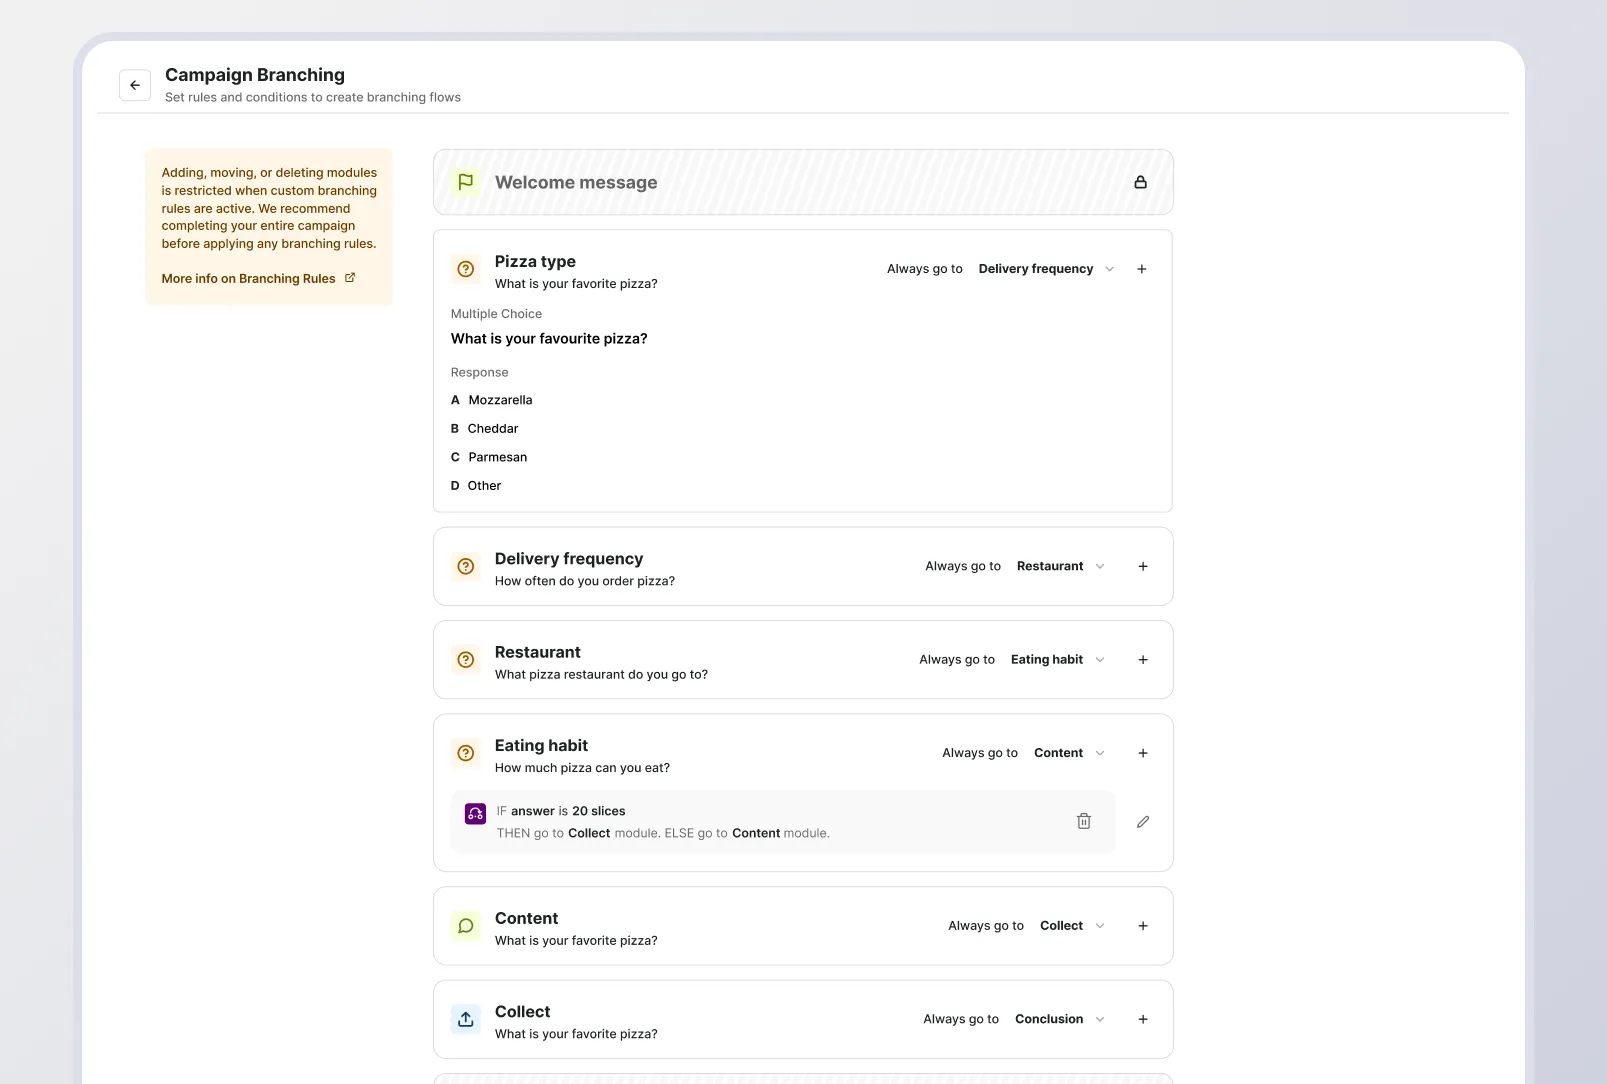This screenshot has width=1607, height=1084.
Task: Click the purple branching rule icon
Action: coord(475,814)
